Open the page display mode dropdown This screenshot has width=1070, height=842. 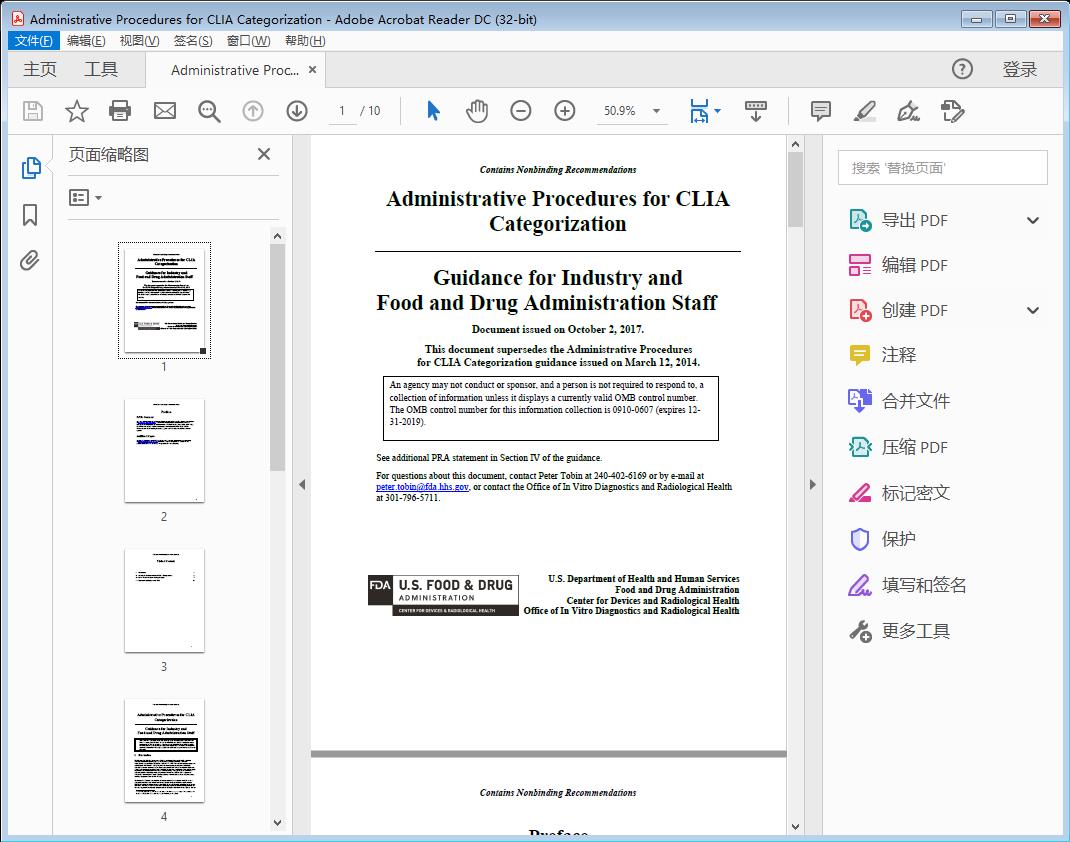click(x=705, y=111)
